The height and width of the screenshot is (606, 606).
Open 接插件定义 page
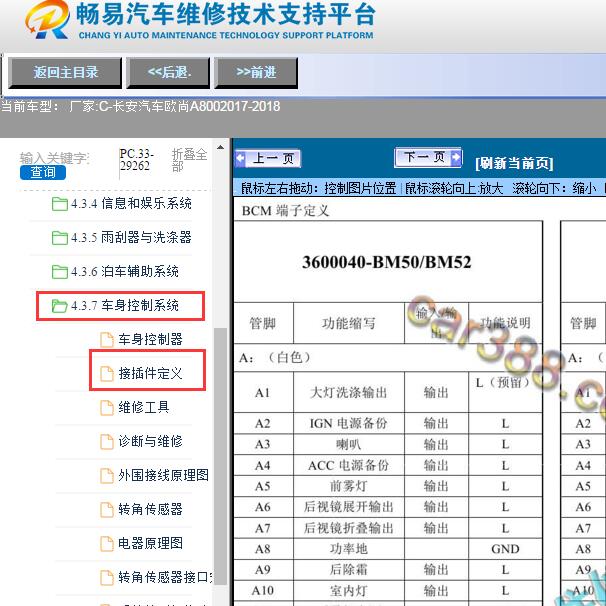point(150,373)
